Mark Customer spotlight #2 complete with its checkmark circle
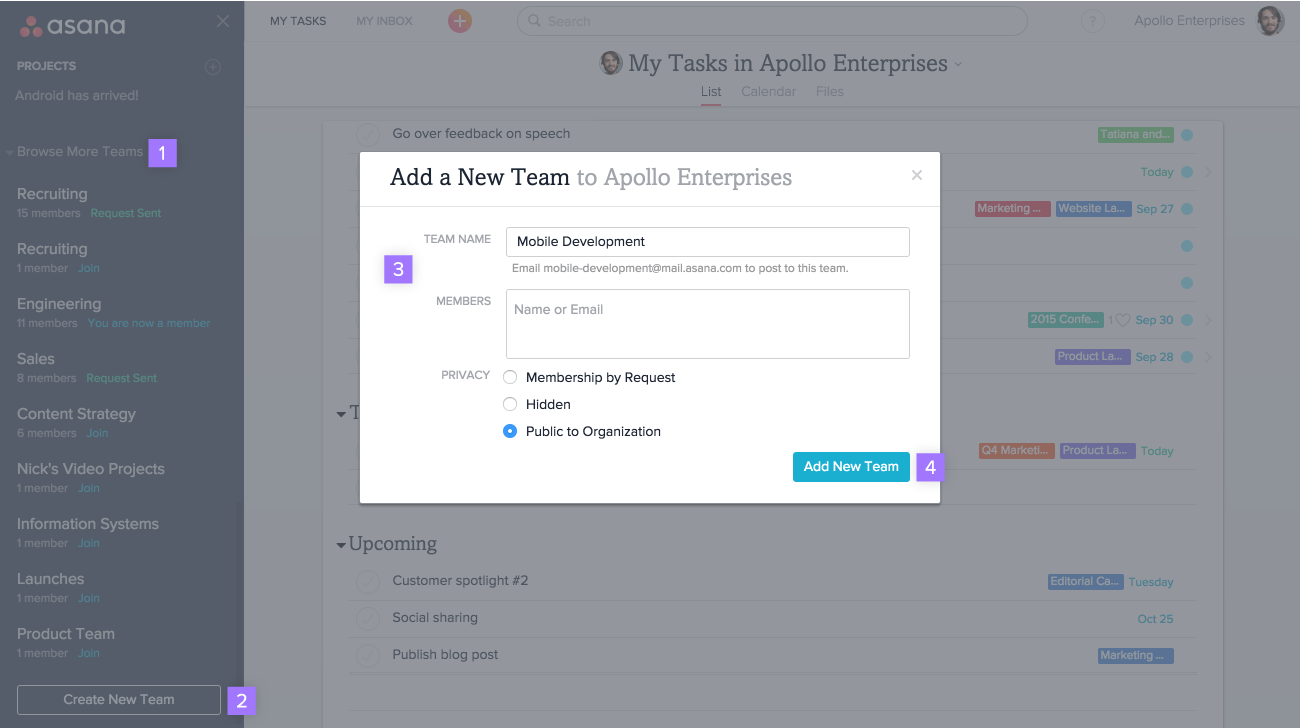The width and height of the screenshot is (1300, 728). click(368, 581)
